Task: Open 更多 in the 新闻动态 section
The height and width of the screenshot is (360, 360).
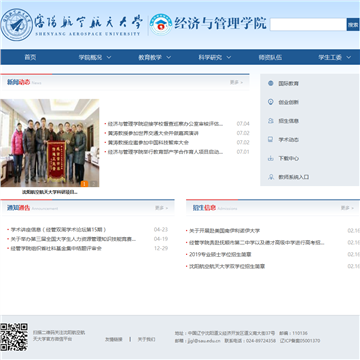Action: pyautogui.click(x=236, y=82)
